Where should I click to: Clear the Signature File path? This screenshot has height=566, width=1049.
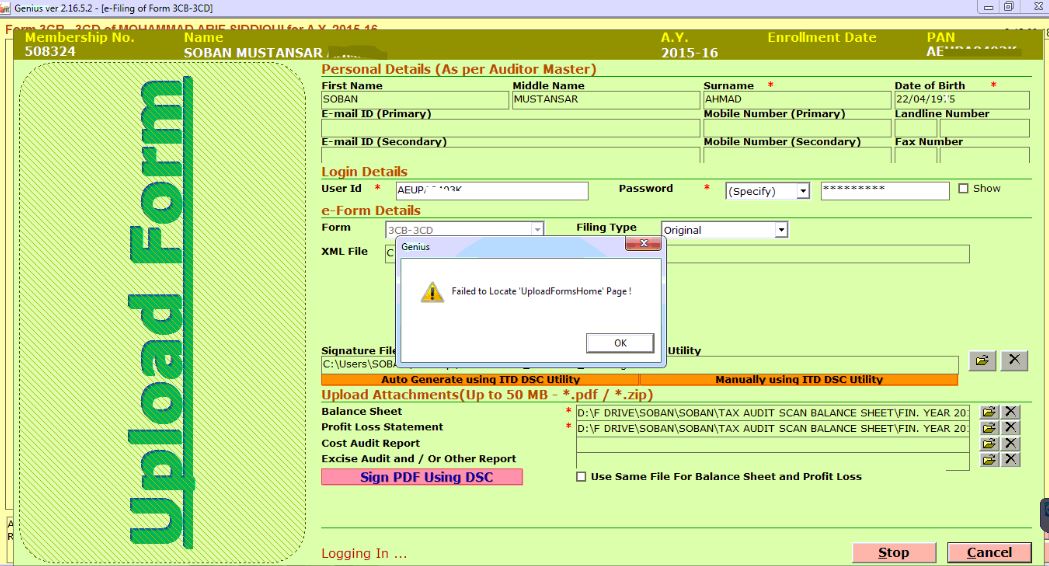(1014, 361)
